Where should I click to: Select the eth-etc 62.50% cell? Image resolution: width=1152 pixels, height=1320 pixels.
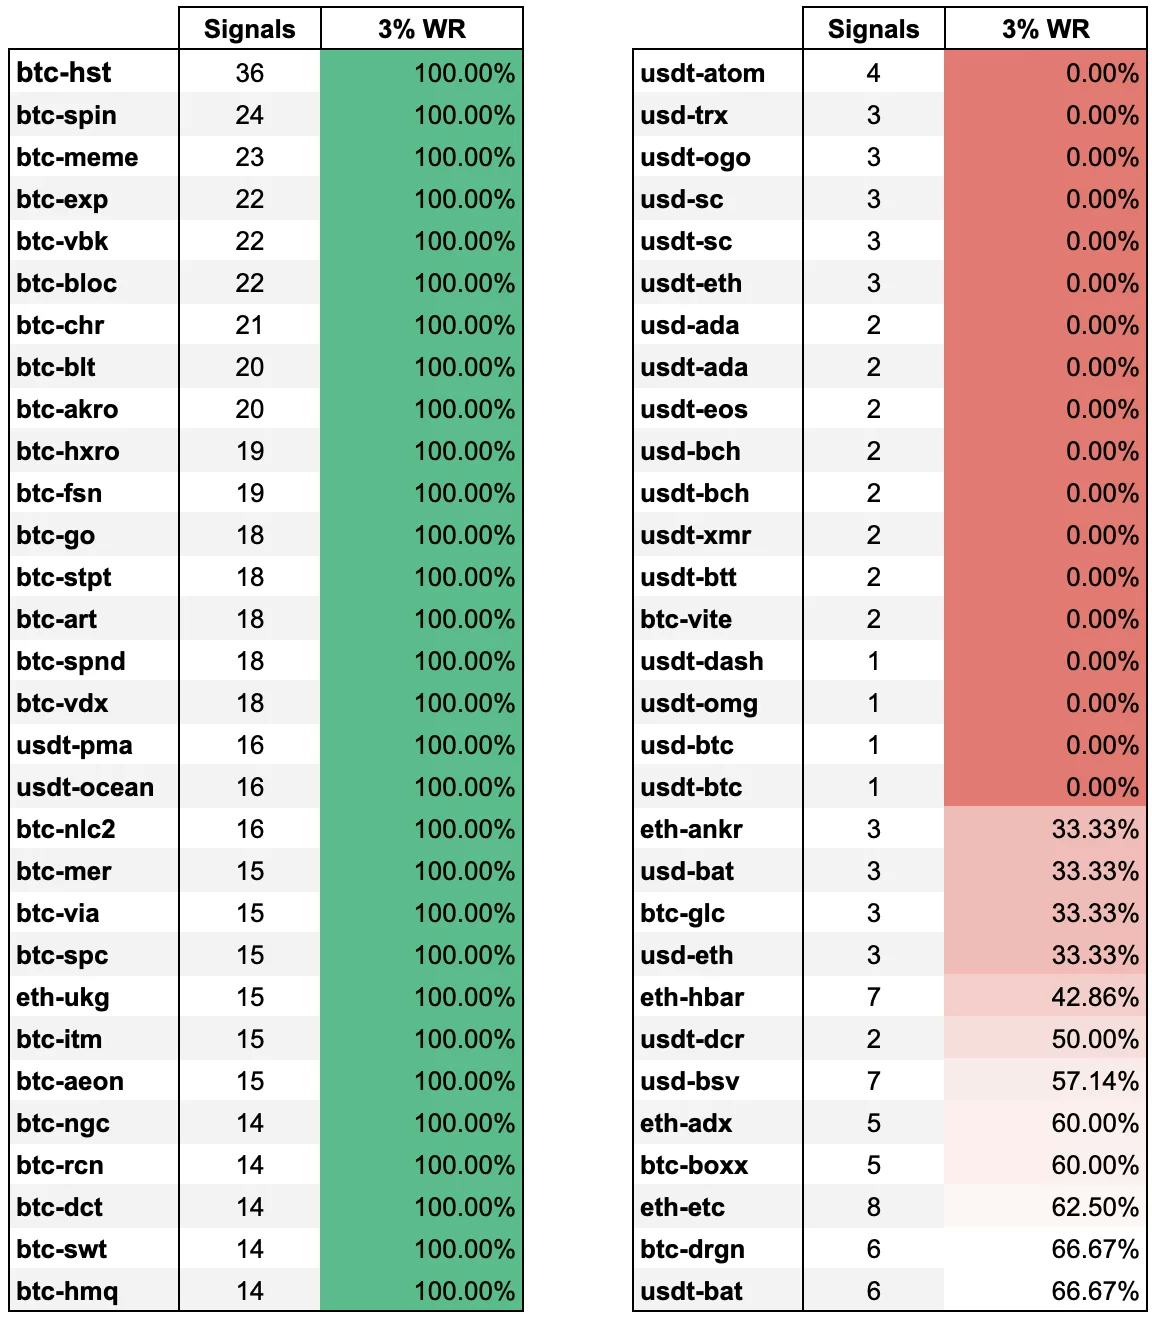click(1045, 1207)
